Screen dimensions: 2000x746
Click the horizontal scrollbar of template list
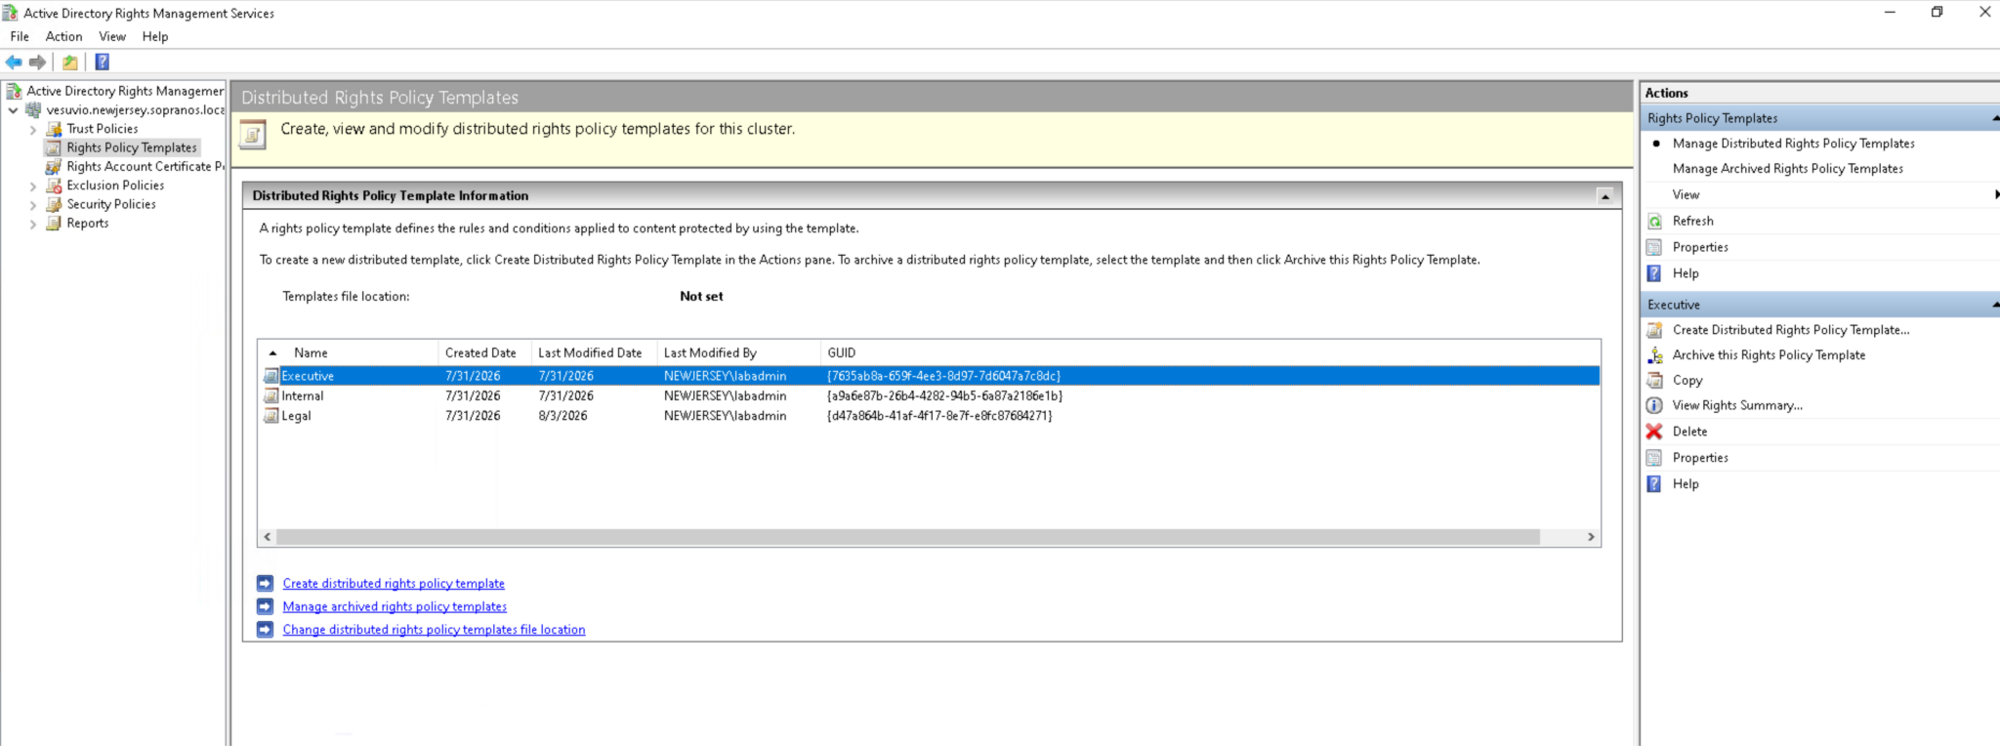[x=908, y=537]
